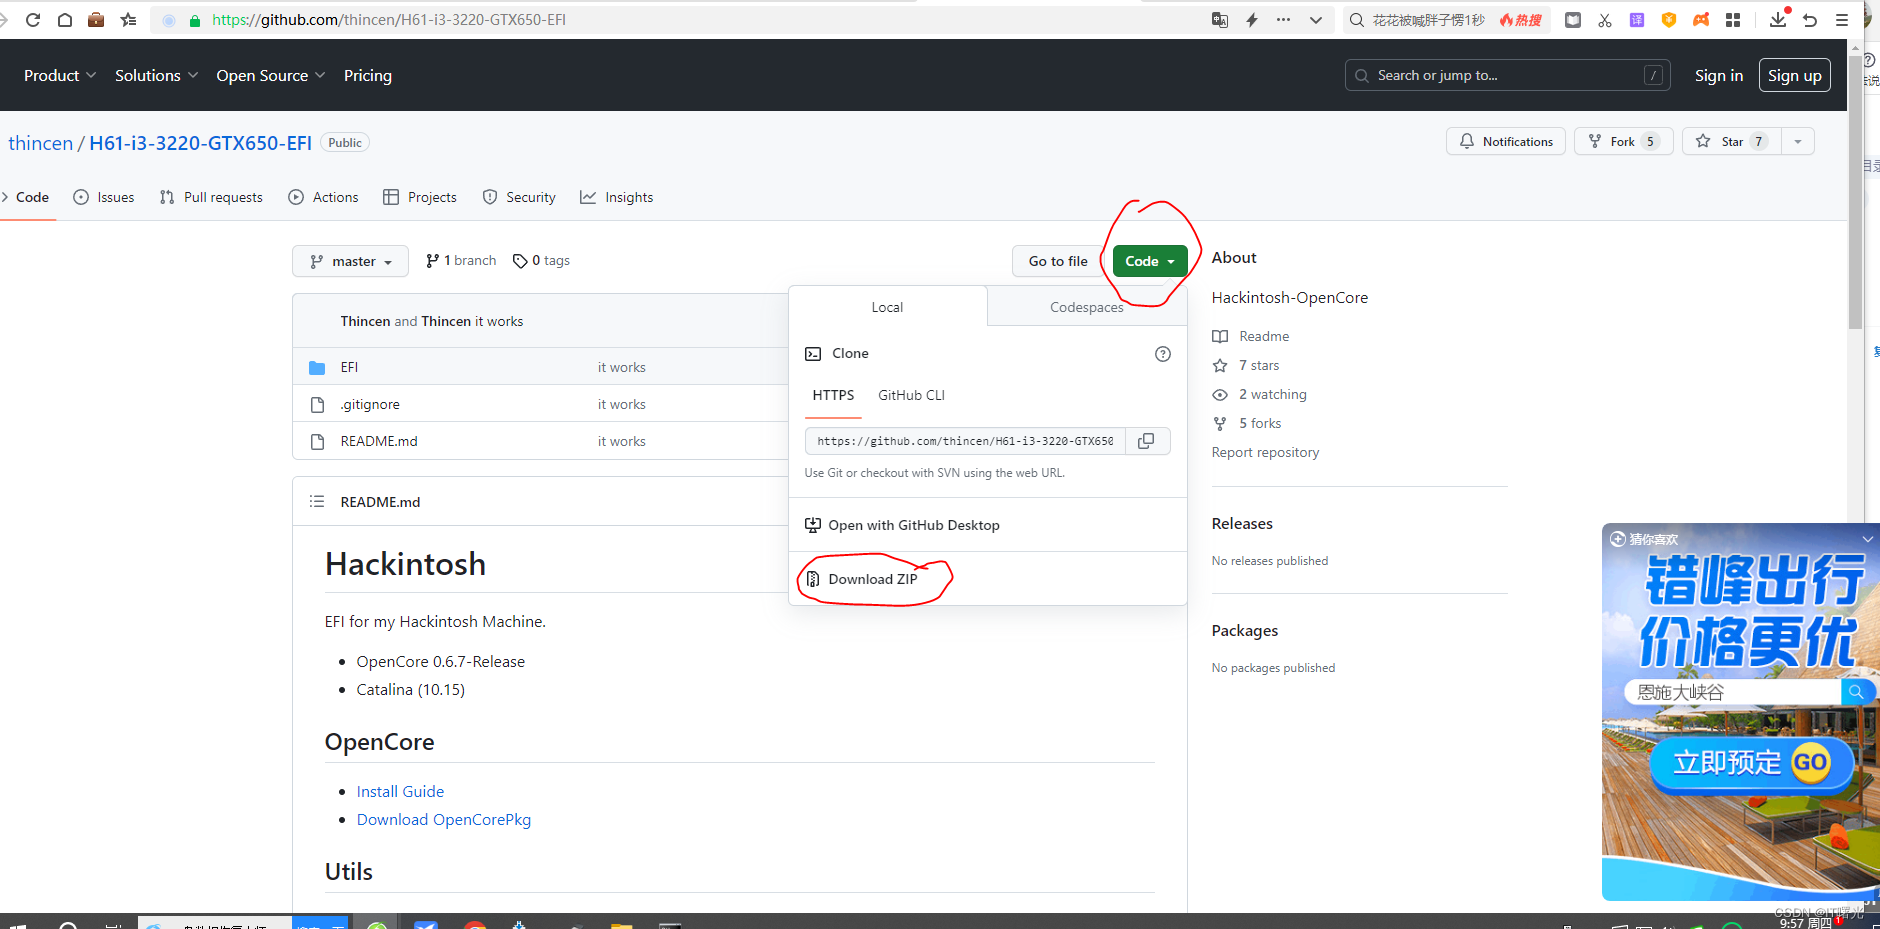Click the translate icon in the address bar
The image size is (1880, 929).
pos(1220,20)
